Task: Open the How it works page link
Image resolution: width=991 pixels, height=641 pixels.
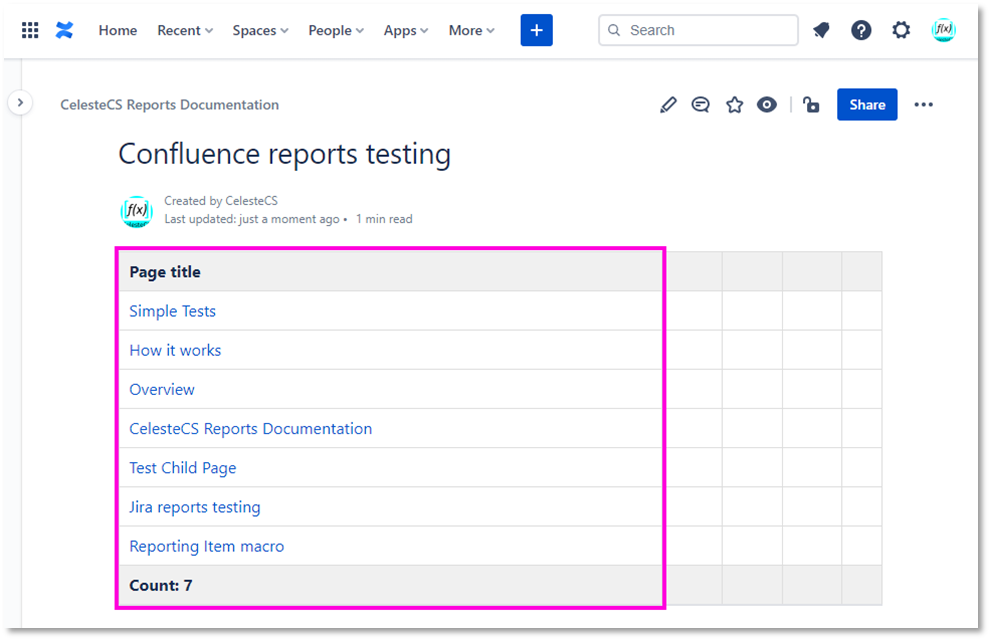Action: coord(175,350)
